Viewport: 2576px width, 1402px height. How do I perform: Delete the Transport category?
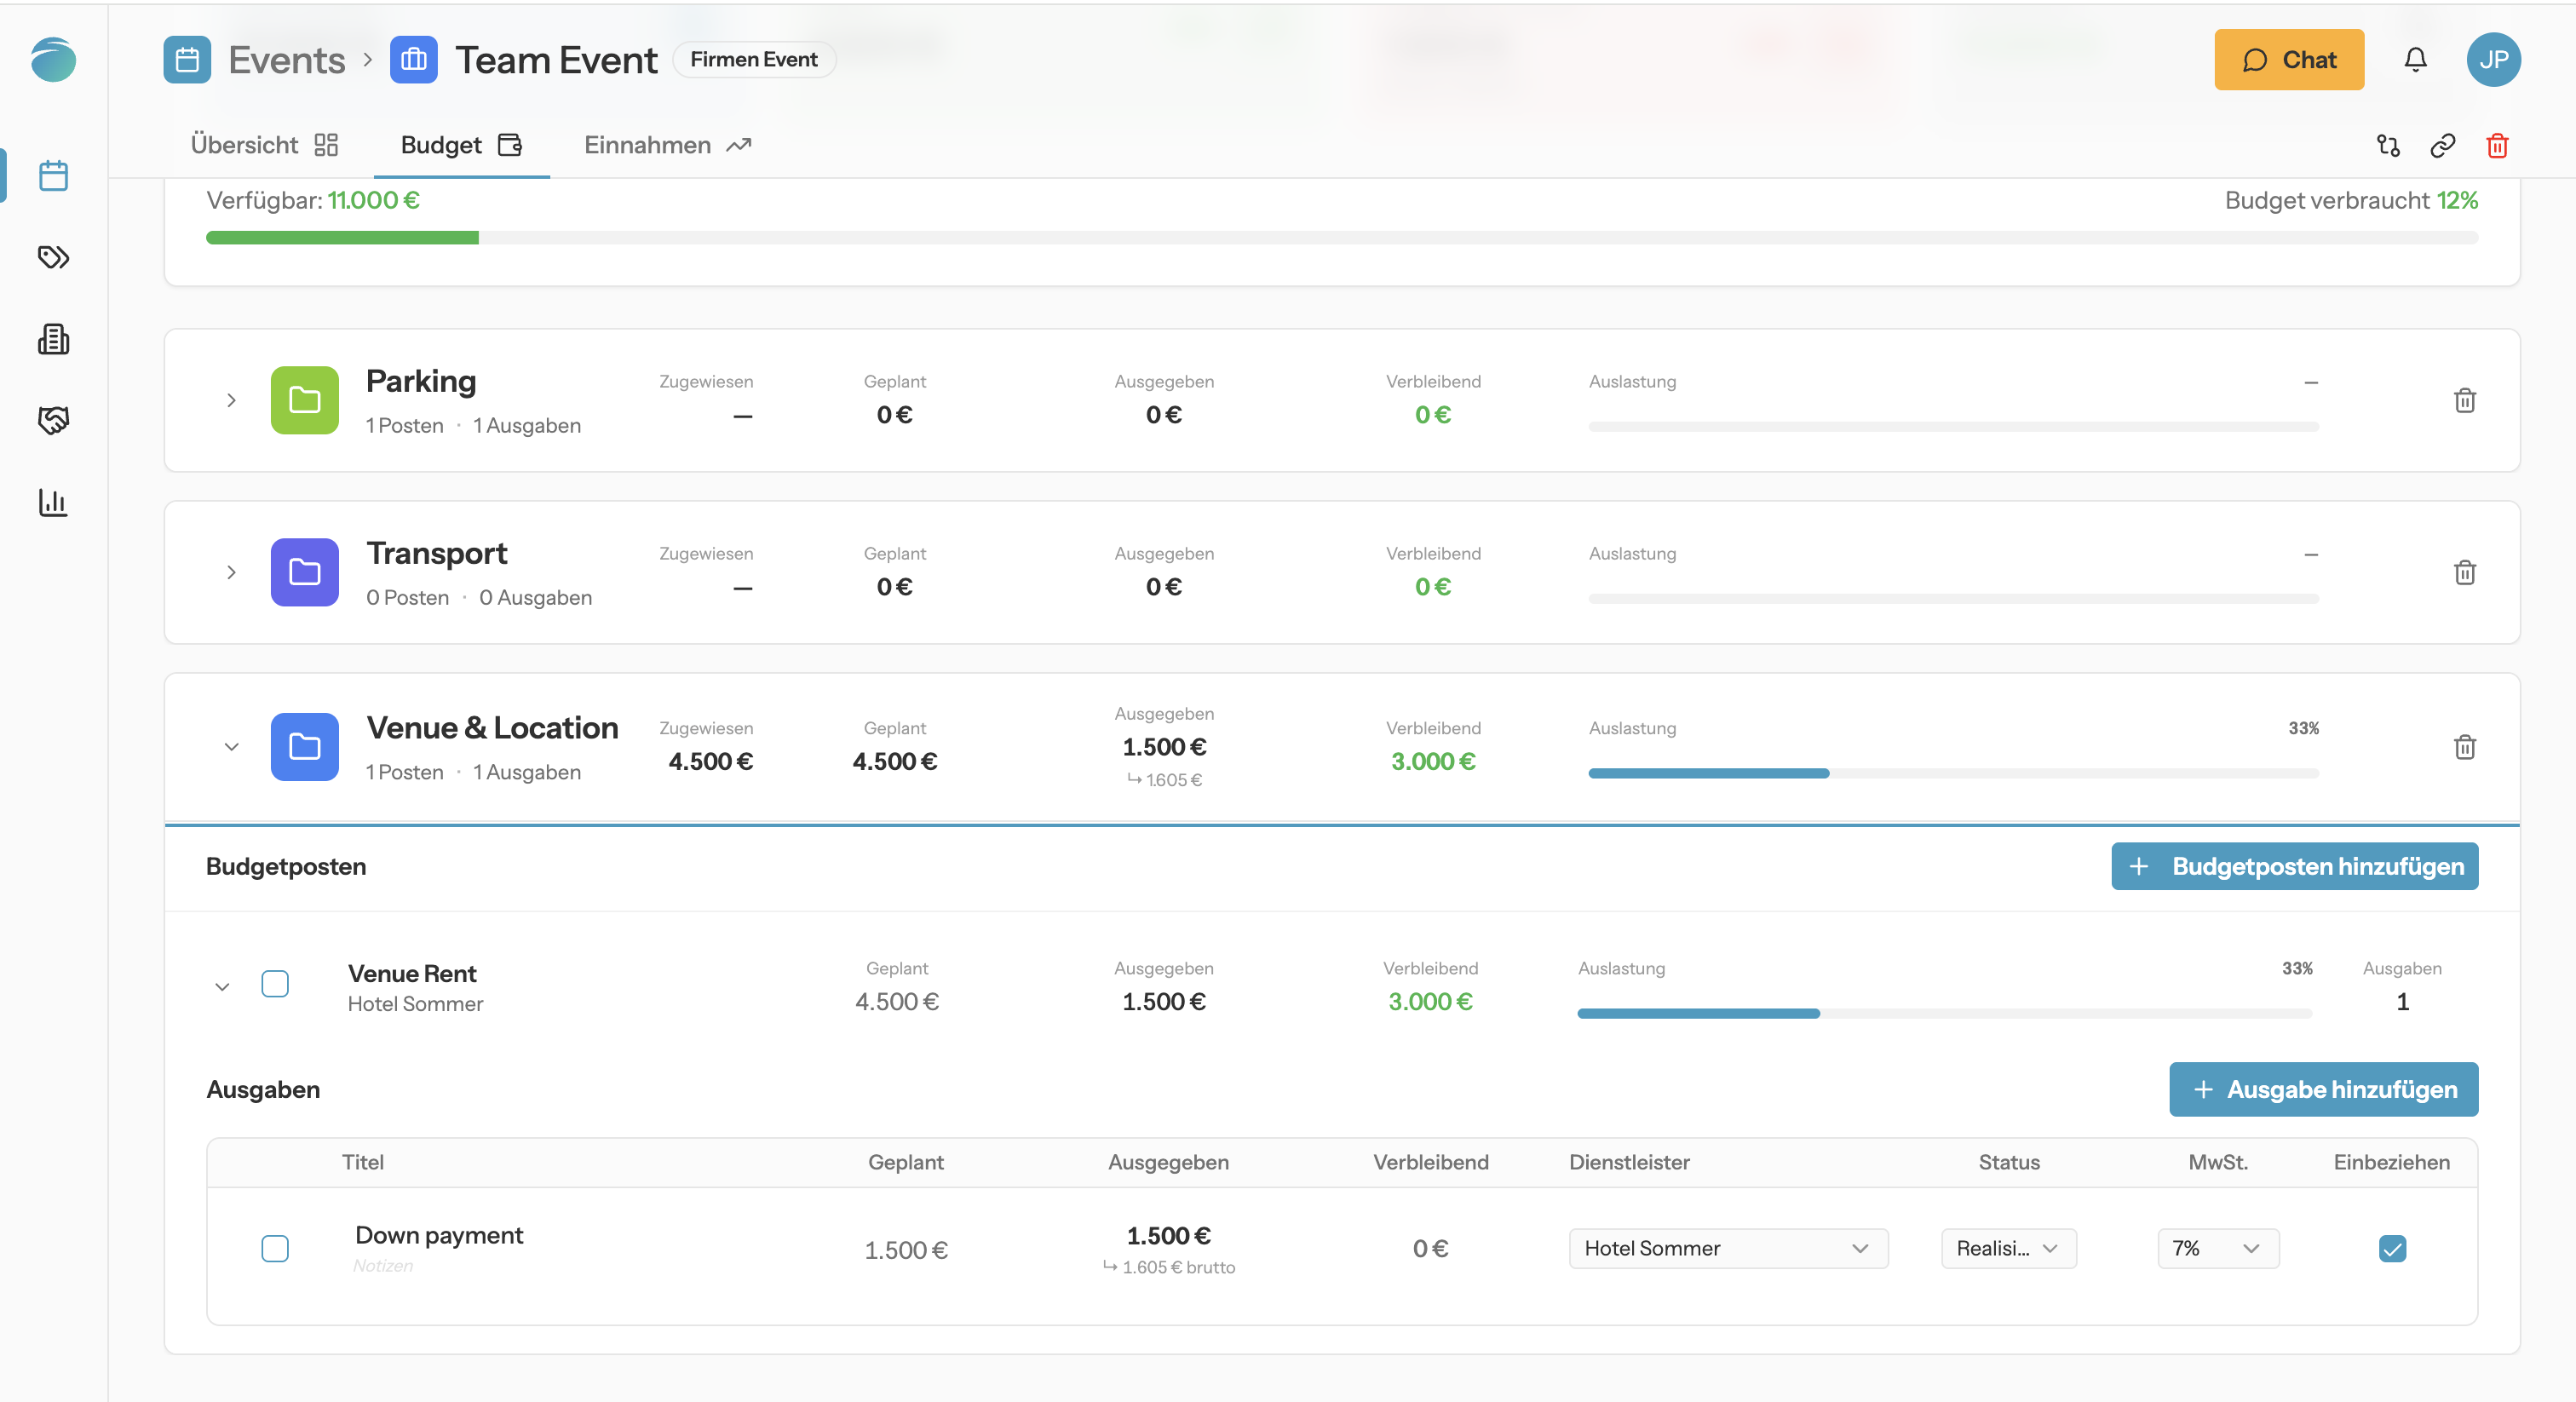click(x=2465, y=572)
